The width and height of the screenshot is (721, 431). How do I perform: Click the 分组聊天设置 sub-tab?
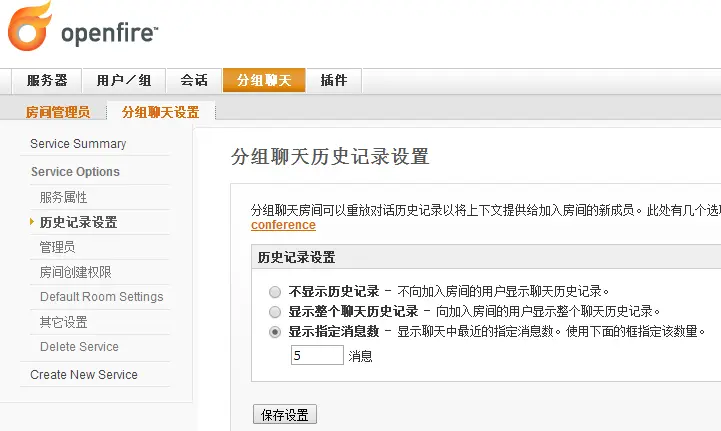(160, 112)
